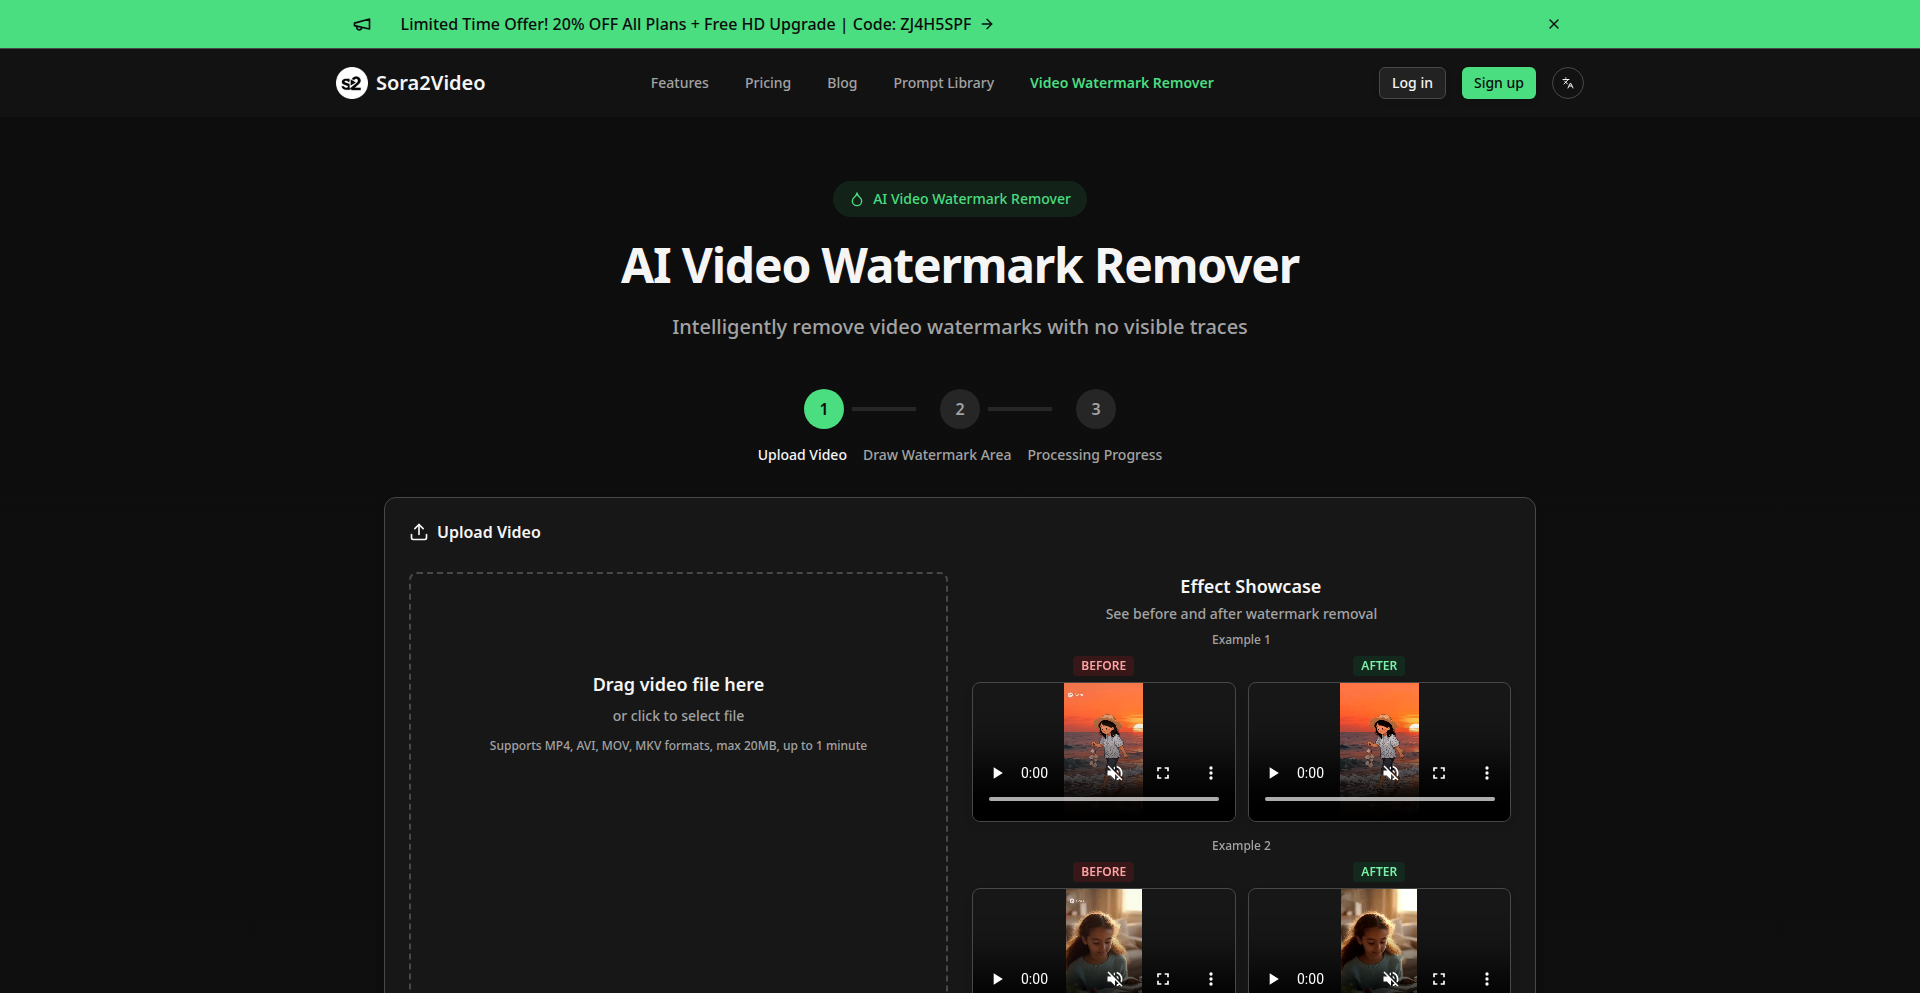The image size is (1920, 993).
Task: Unmute the Example 2 AFTER video
Action: [1391, 979]
